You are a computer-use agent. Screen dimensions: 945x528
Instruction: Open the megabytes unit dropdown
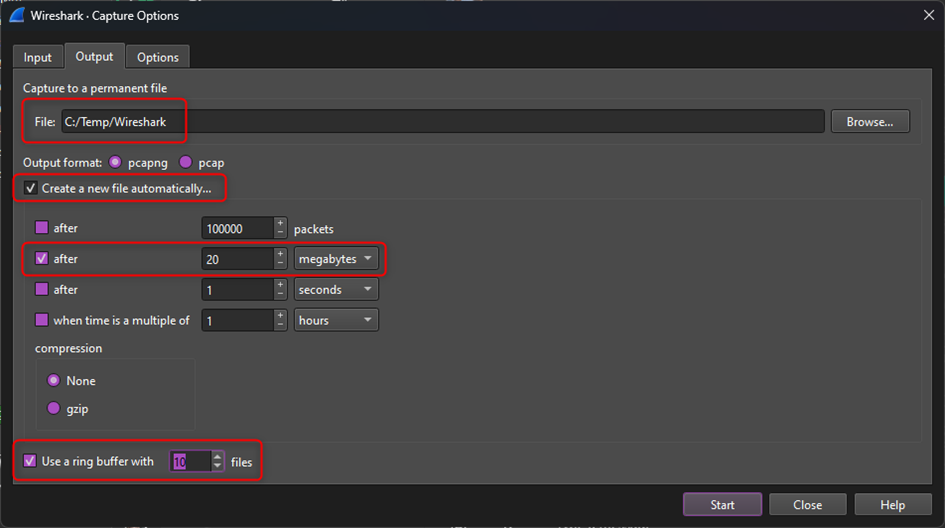click(336, 259)
